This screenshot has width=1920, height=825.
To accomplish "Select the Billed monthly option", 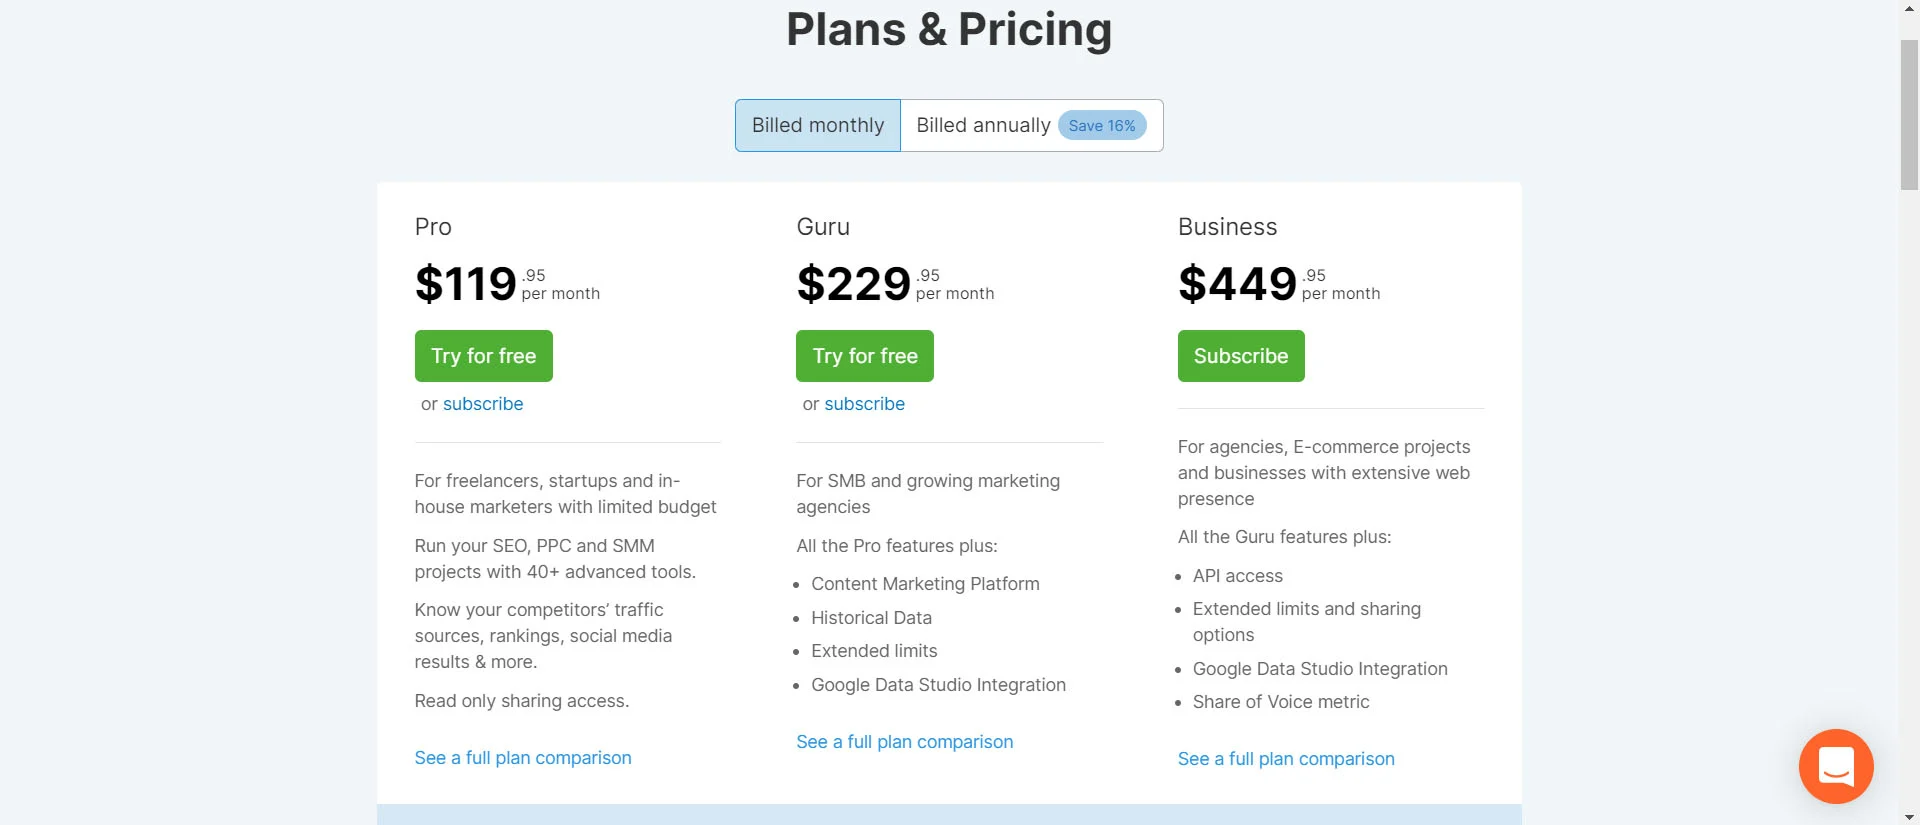I will coord(818,125).
